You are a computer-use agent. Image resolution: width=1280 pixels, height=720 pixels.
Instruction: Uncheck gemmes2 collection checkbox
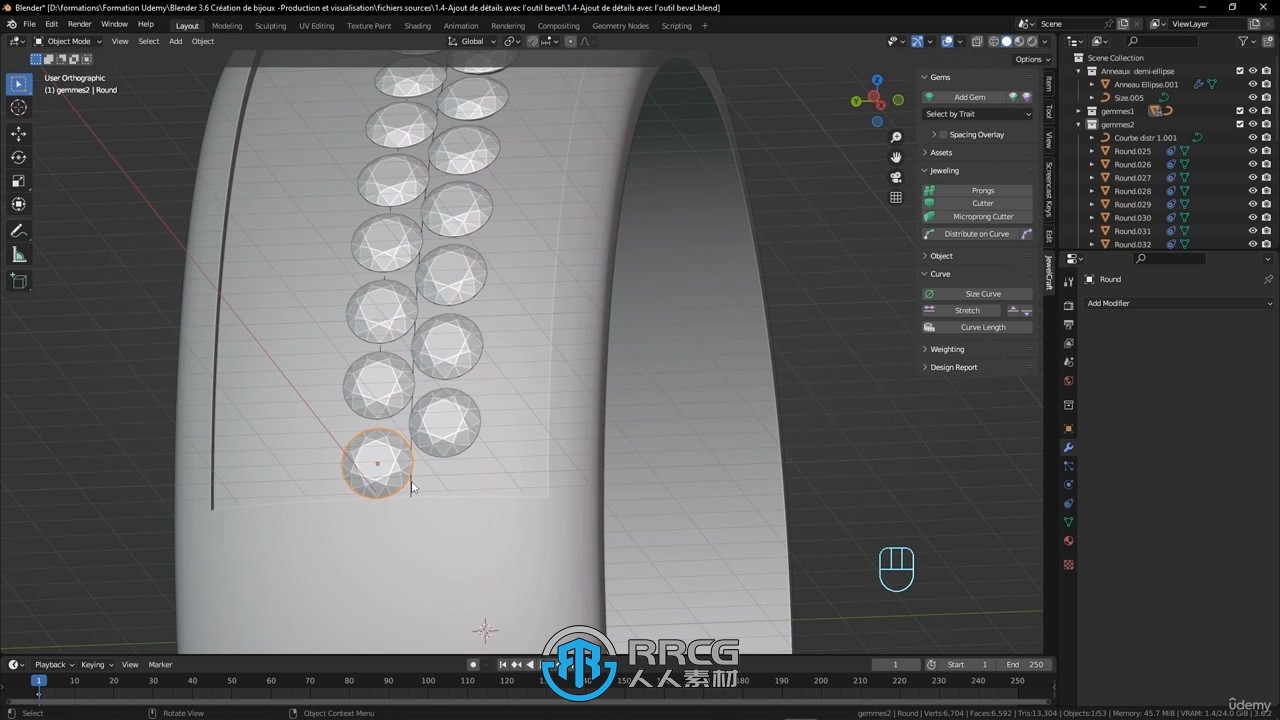coord(1240,124)
